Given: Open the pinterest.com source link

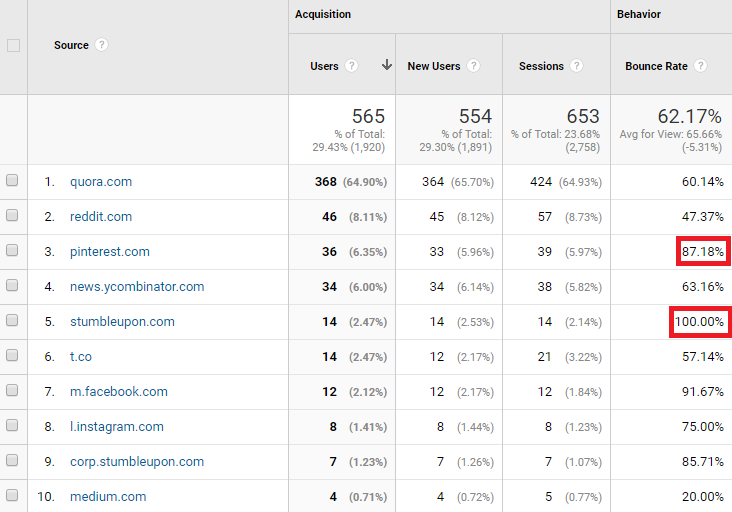Looking at the screenshot, I should 110,252.
